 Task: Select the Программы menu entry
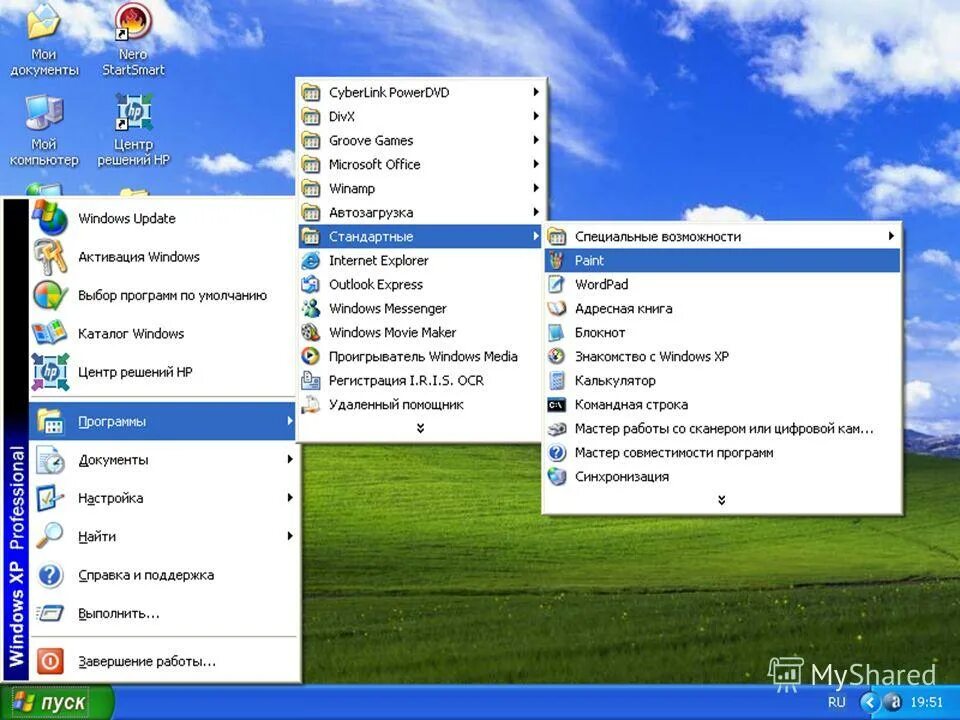click(163, 421)
